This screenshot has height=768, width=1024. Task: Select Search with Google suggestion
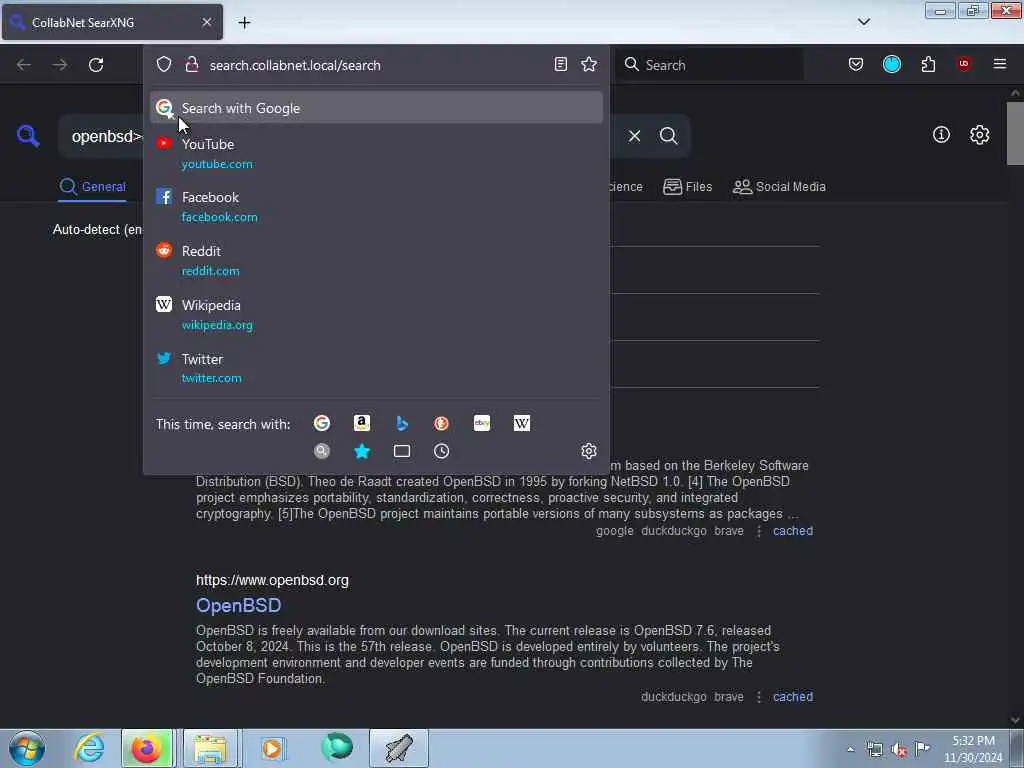[x=376, y=108]
